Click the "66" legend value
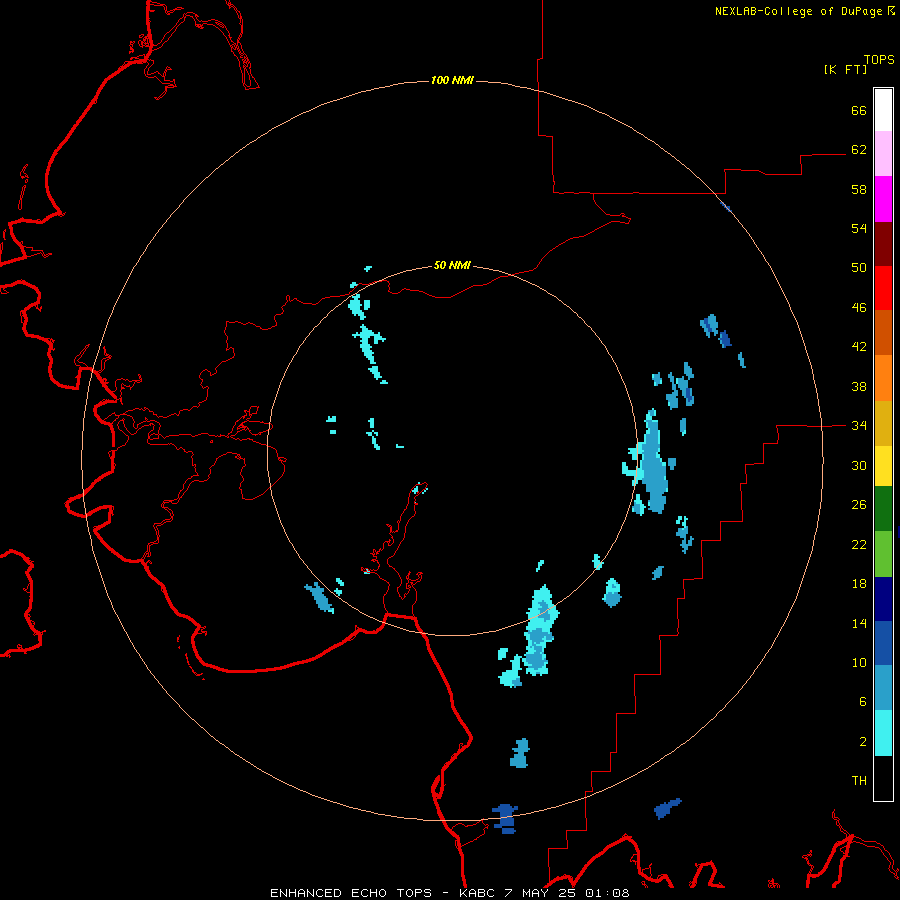Screen dimensions: 900x900 click(x=859, y=110)
